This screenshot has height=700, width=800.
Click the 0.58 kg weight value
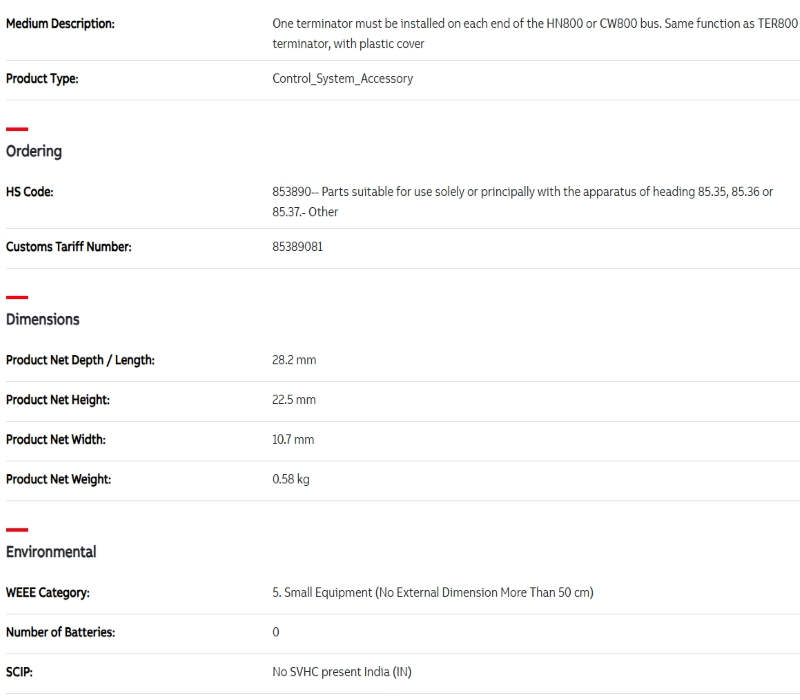pos(291,480)
